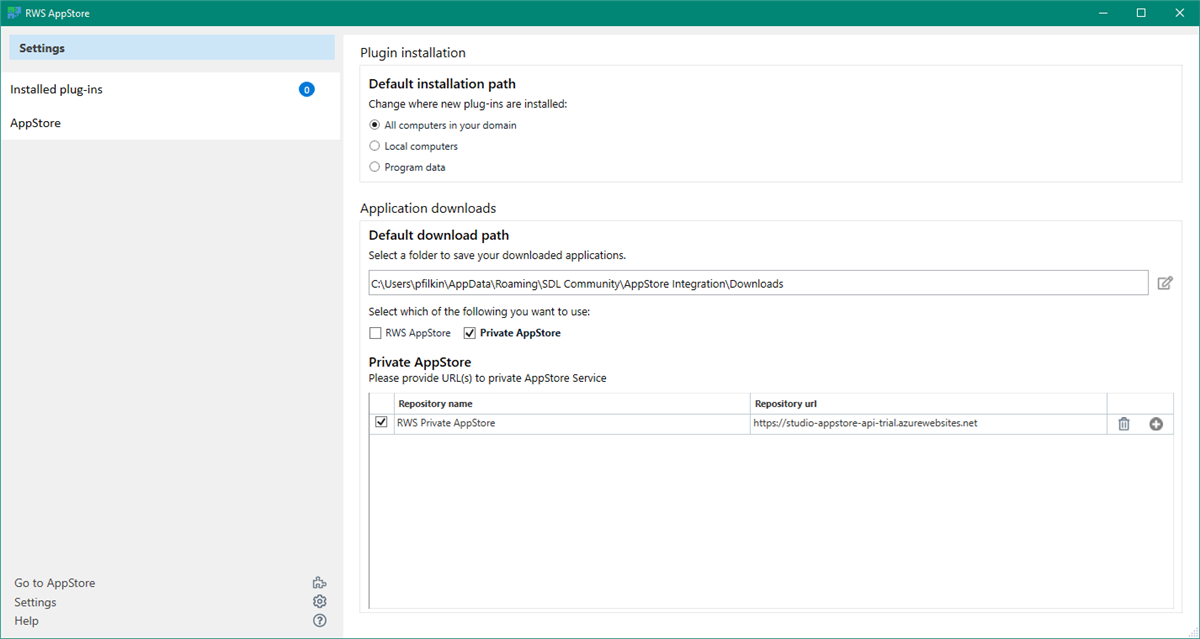This screenshot has height=639, width=1200.
Task: Click the Help question mark icon
Action: (x=319, y=620)
